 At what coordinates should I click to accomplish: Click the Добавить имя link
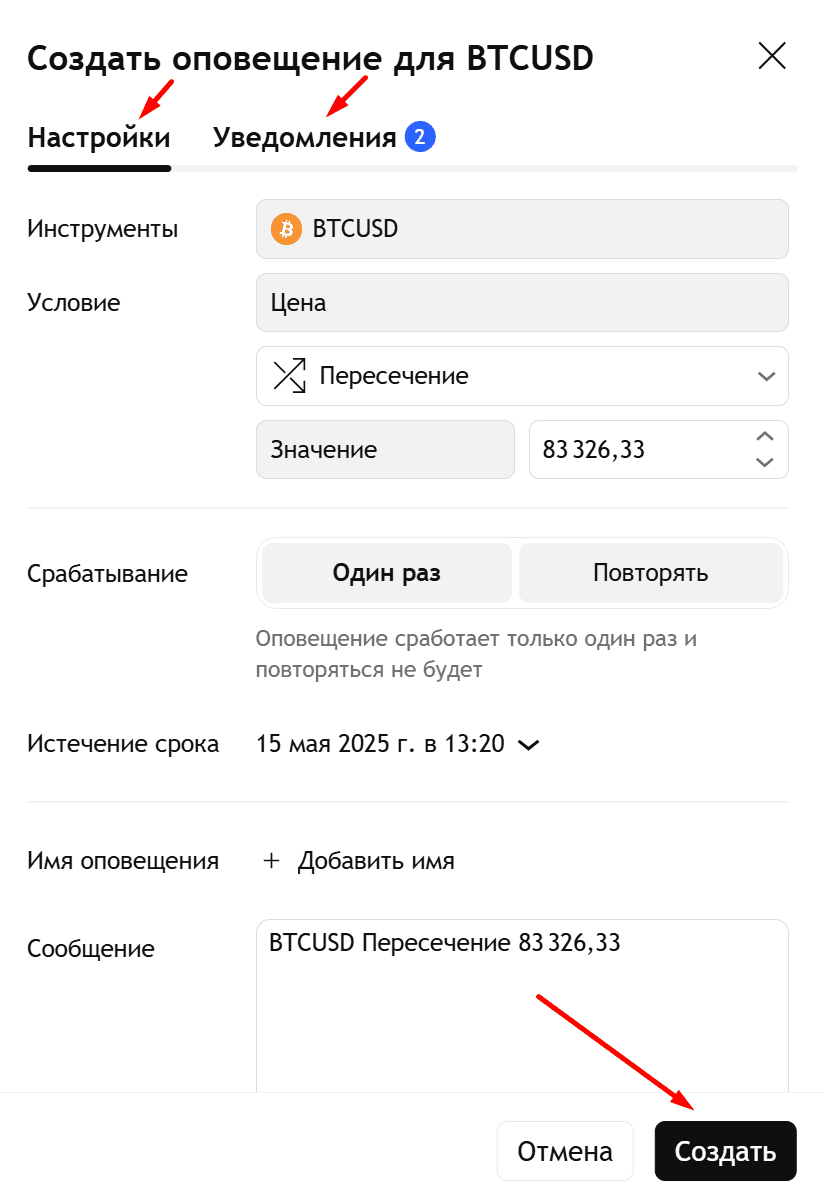376,861
